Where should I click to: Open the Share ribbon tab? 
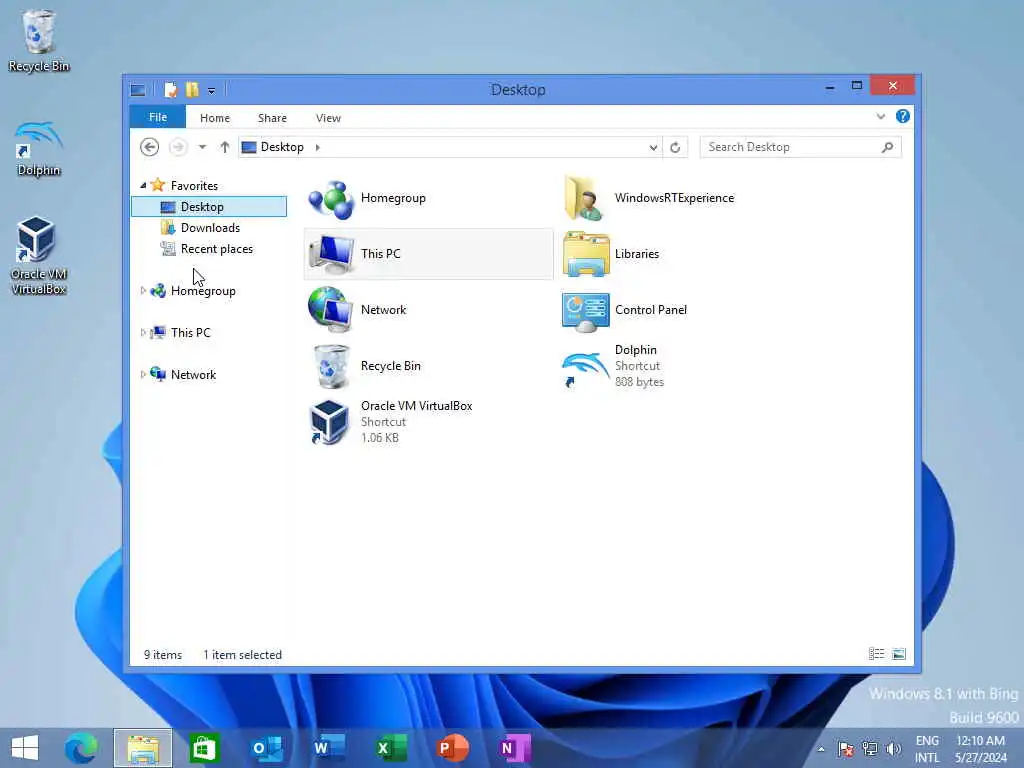point(272,118)
